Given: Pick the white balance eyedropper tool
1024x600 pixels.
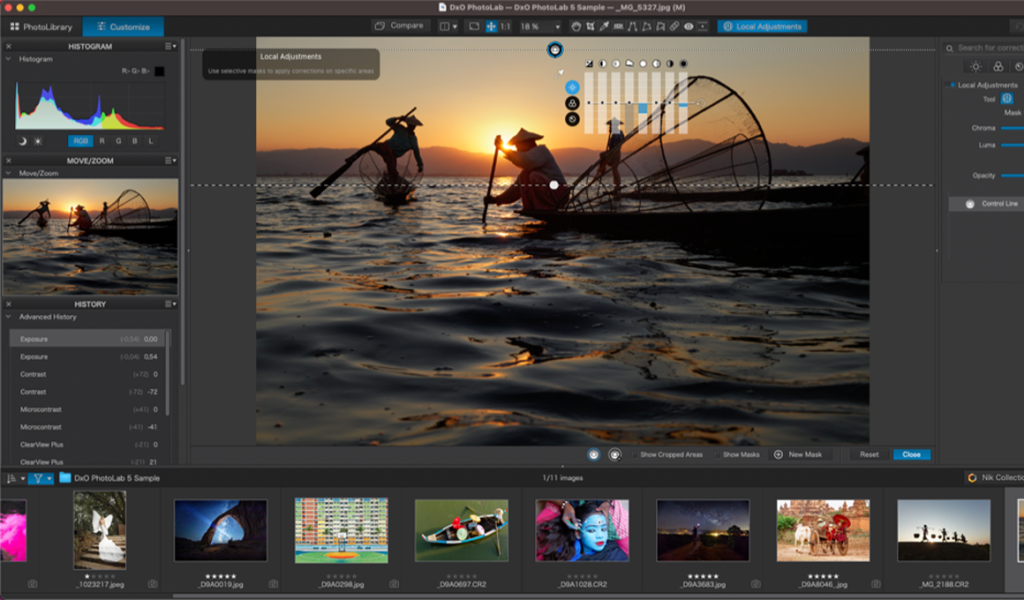Looking at the screenshot, I should [603, 27].
